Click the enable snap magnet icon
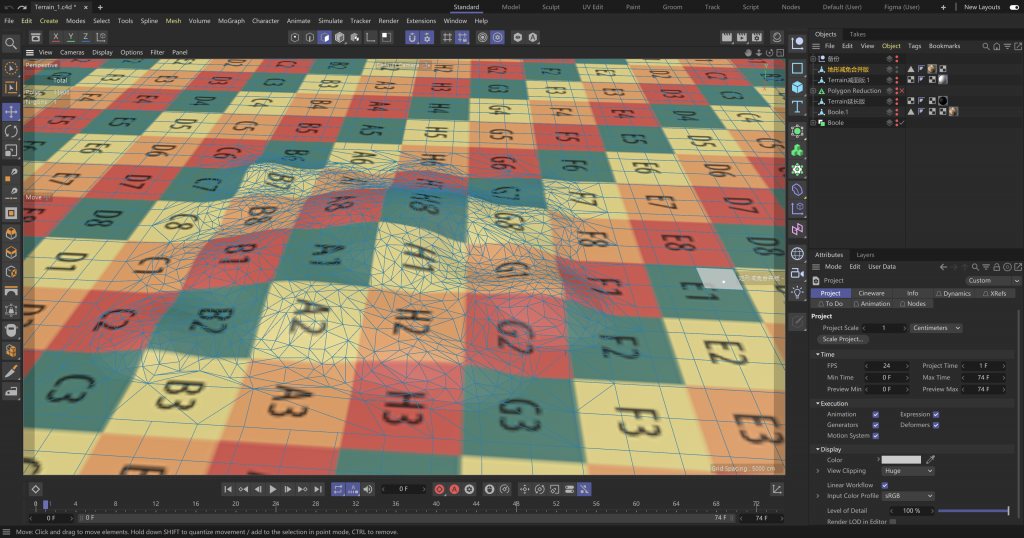 [412, 37]
